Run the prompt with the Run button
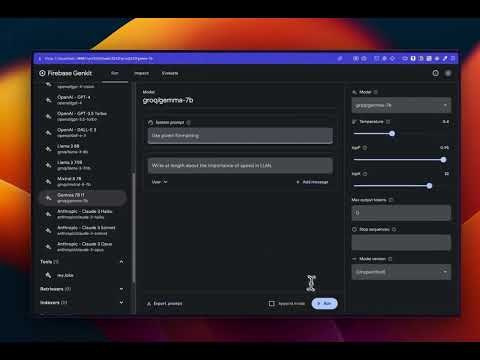The height and width of the screenshot is (360, 480). 325,303
